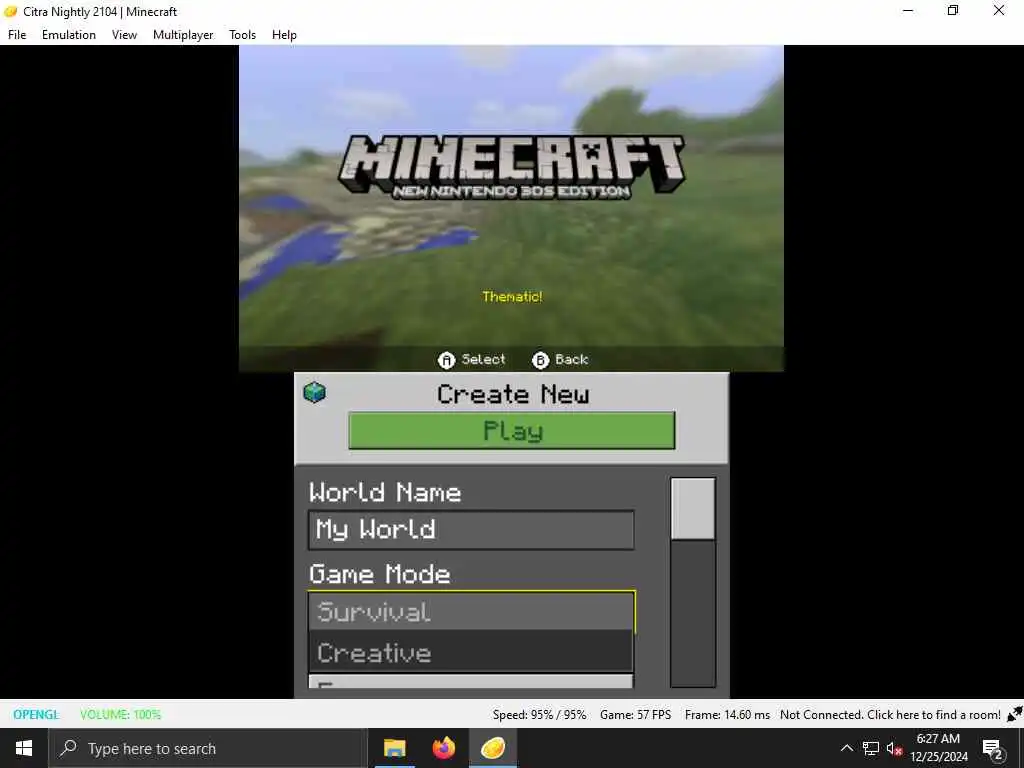Open the Emulation menu

coord(69,35)
